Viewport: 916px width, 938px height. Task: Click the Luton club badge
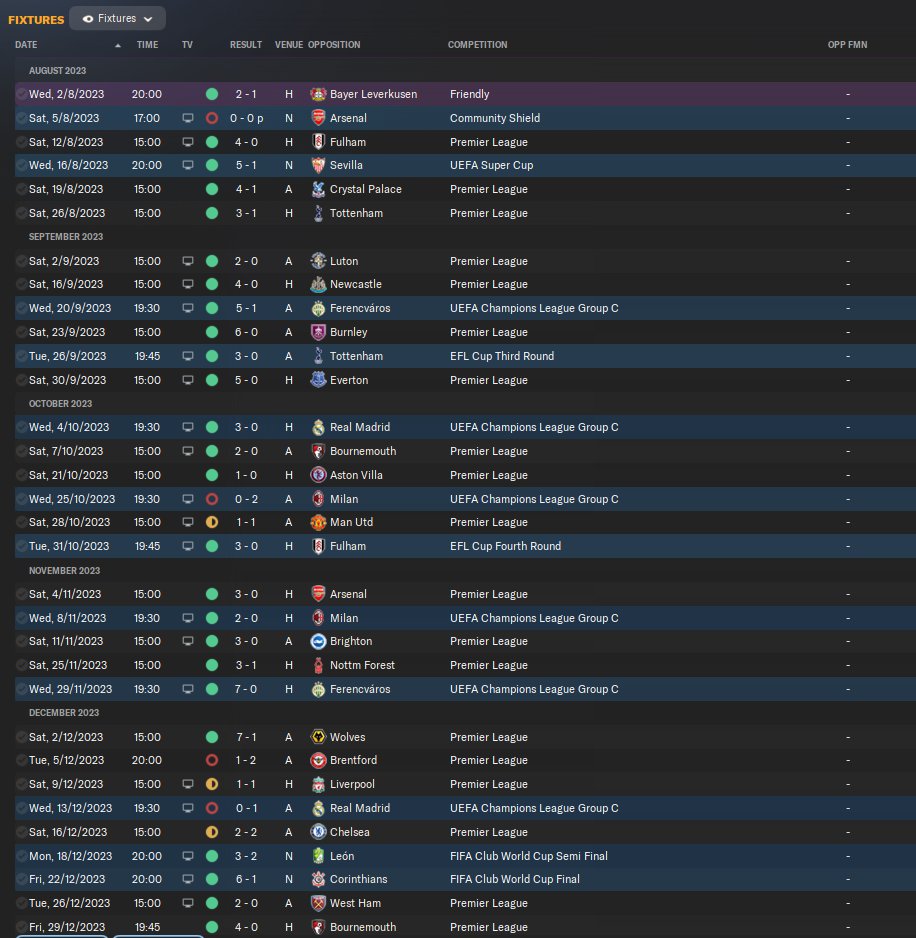[318, 261]
